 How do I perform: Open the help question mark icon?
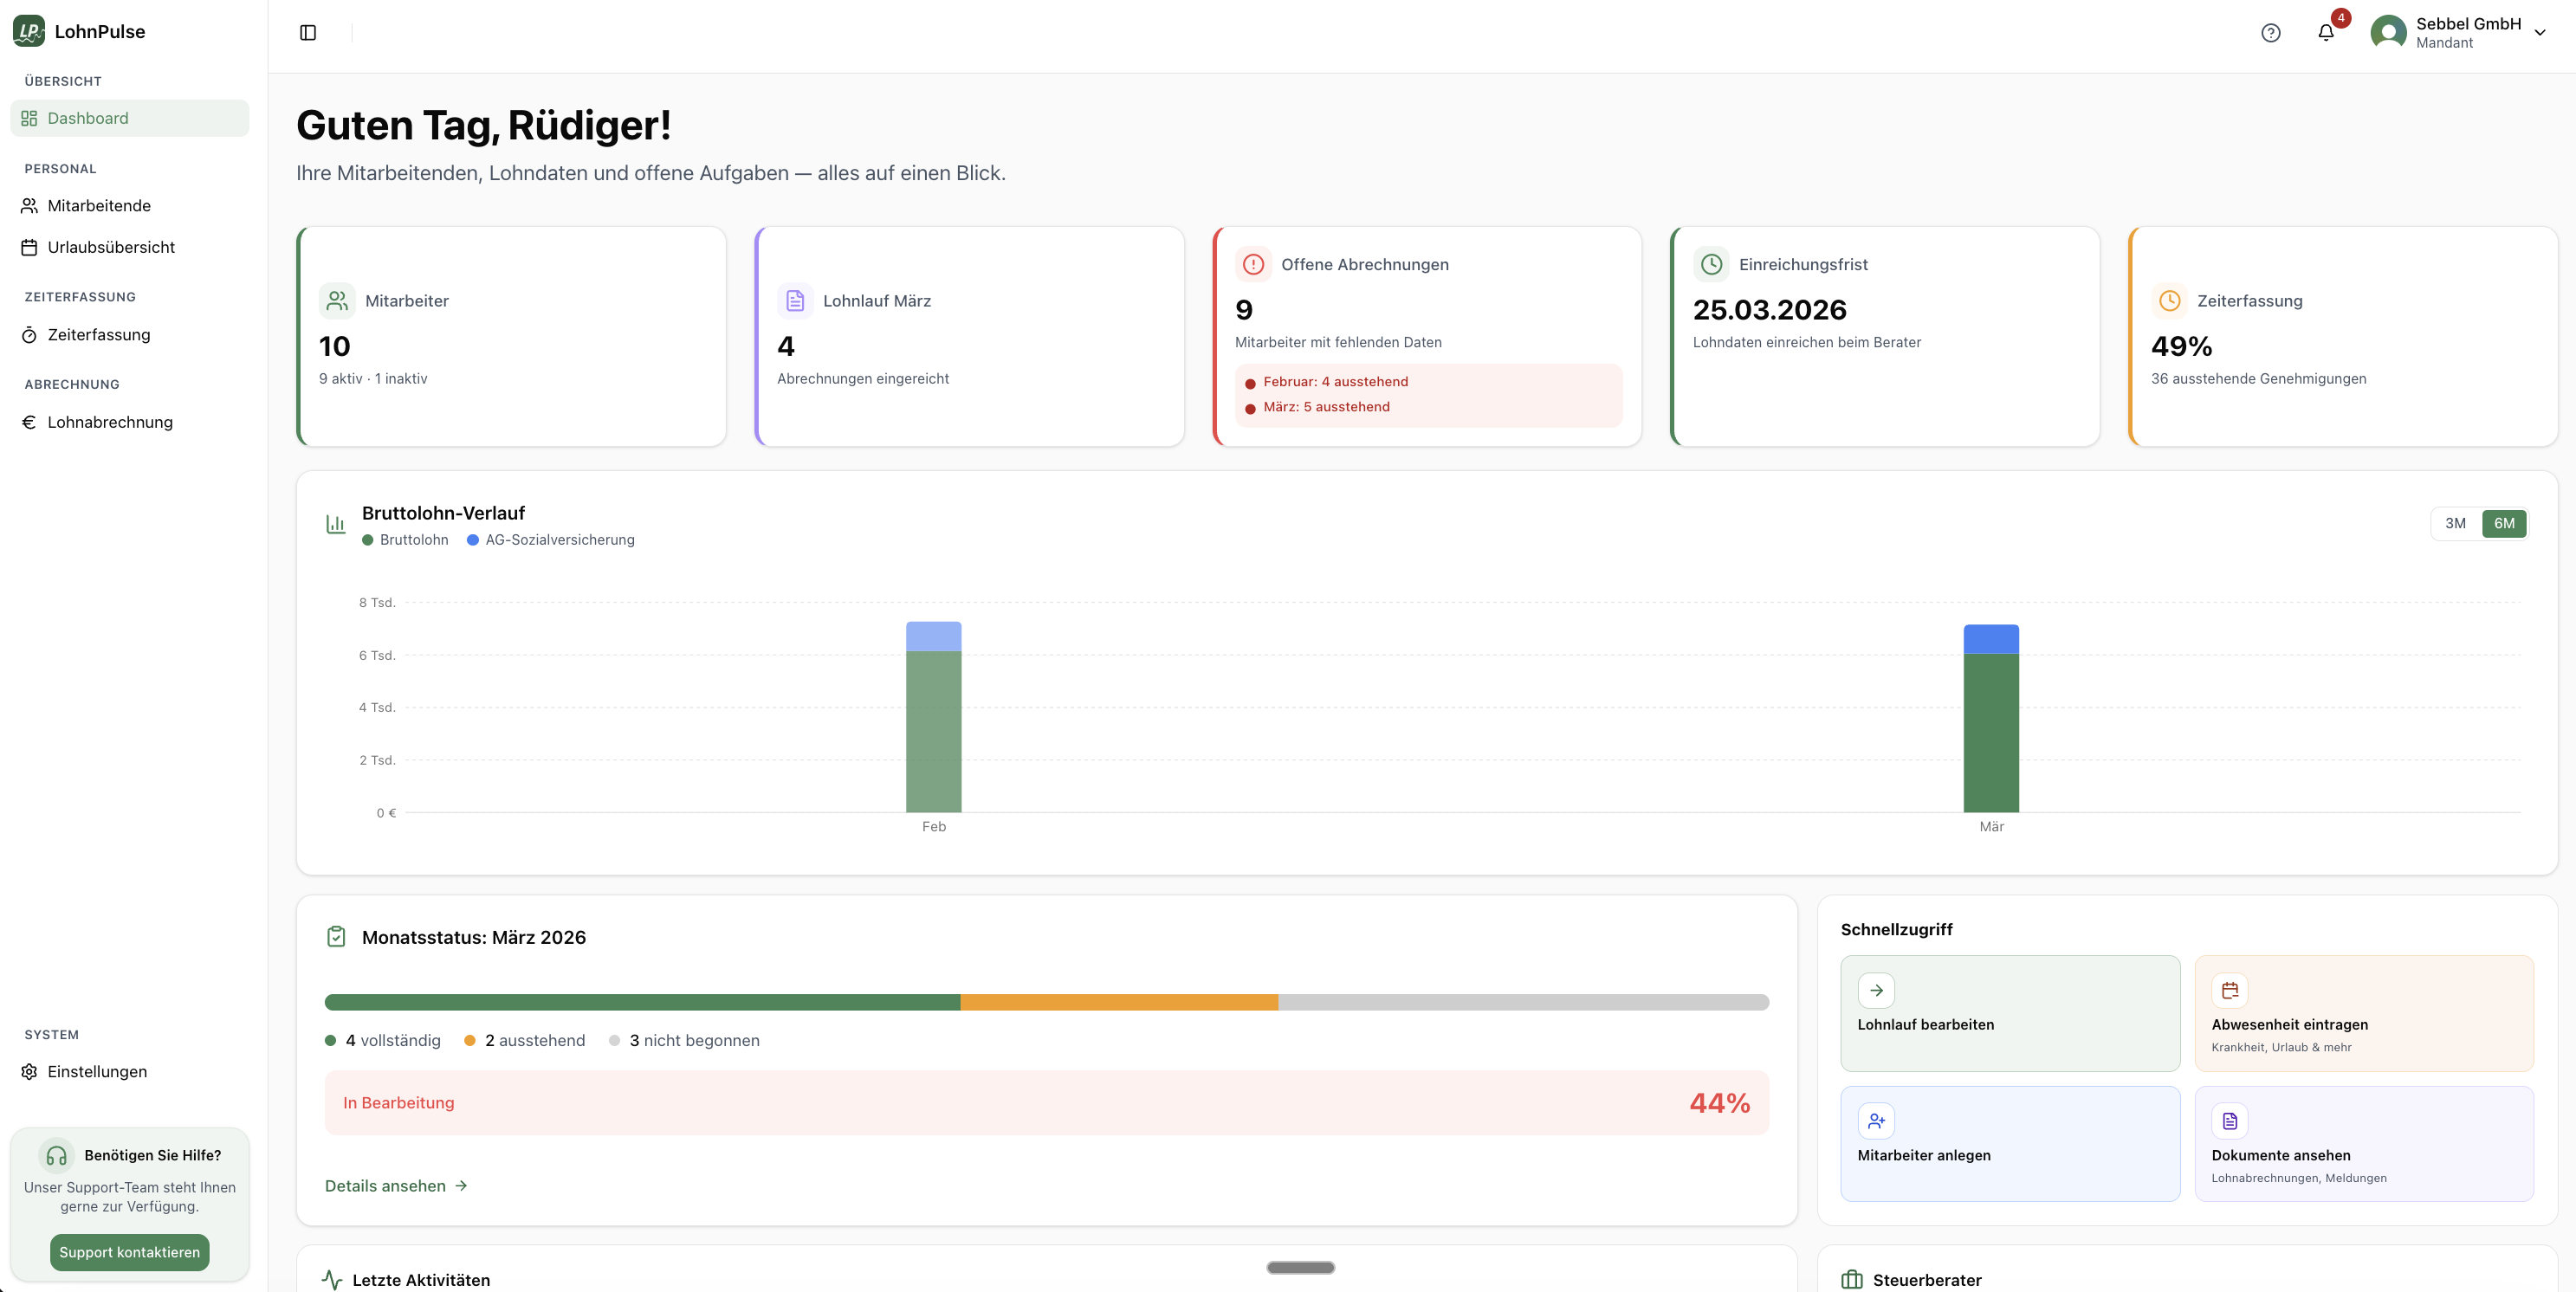coord(2271,32)
